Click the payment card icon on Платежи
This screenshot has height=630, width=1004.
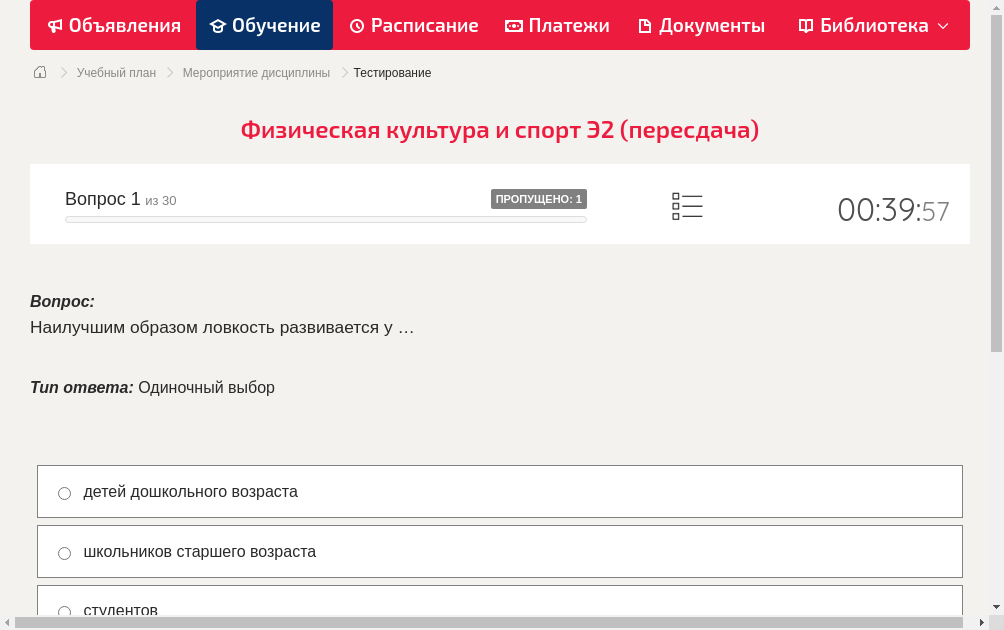pos(512,25)
